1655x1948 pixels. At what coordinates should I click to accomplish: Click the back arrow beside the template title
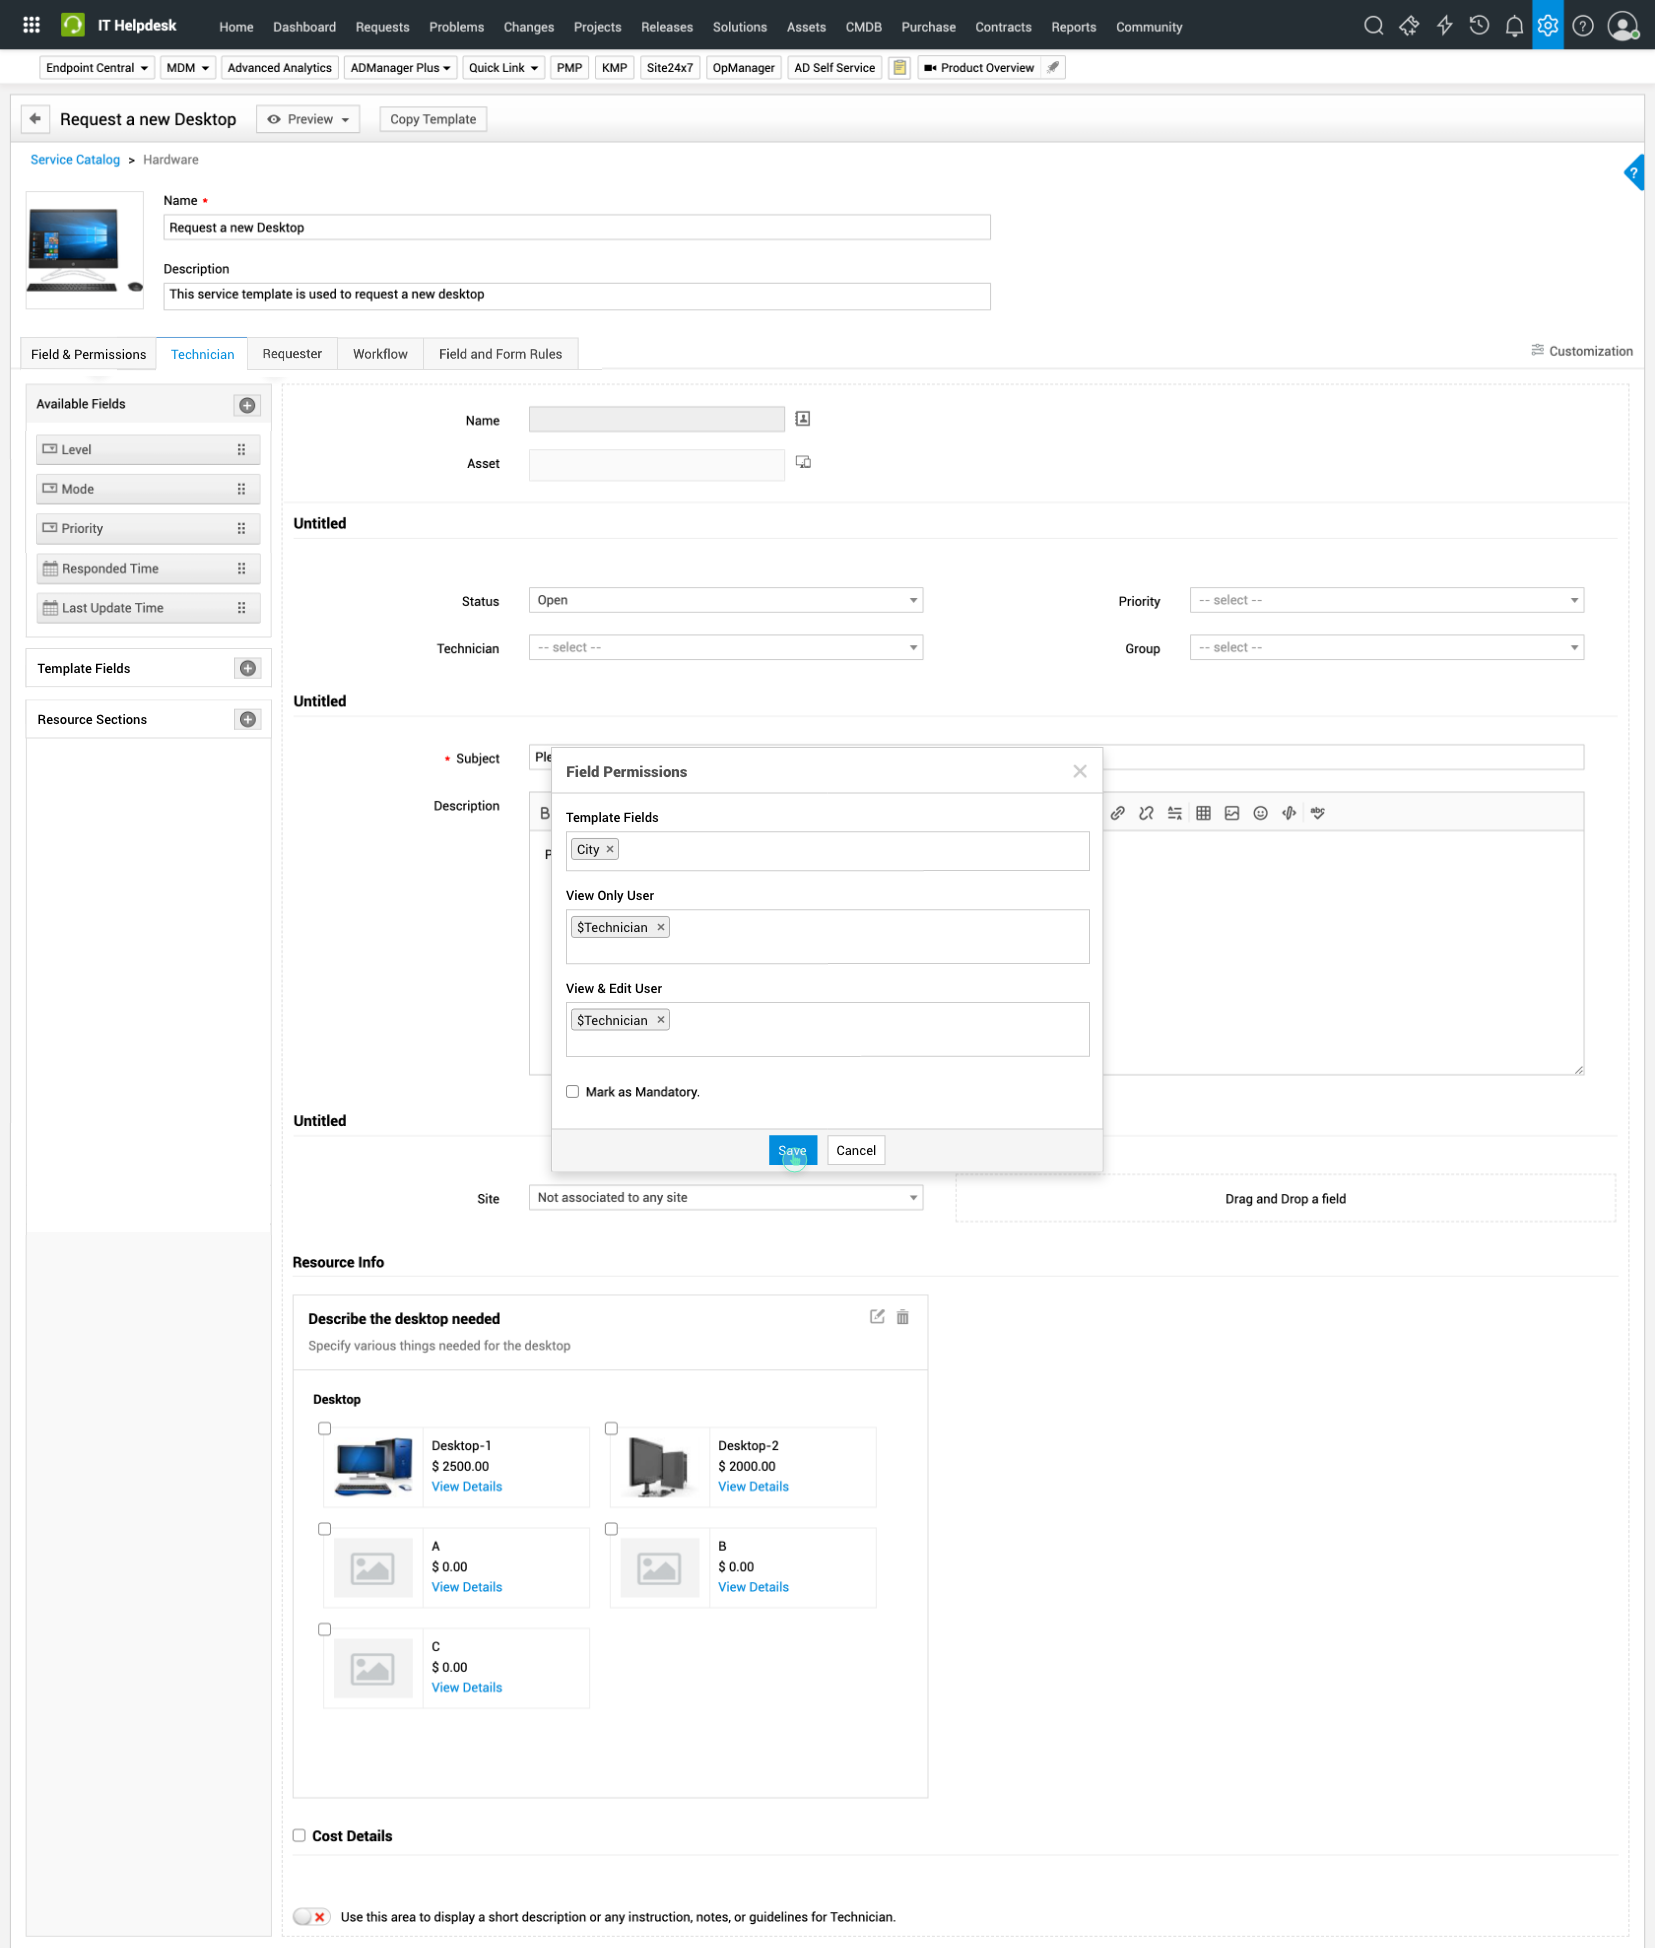pyautogui.click(x=35, y=119)
